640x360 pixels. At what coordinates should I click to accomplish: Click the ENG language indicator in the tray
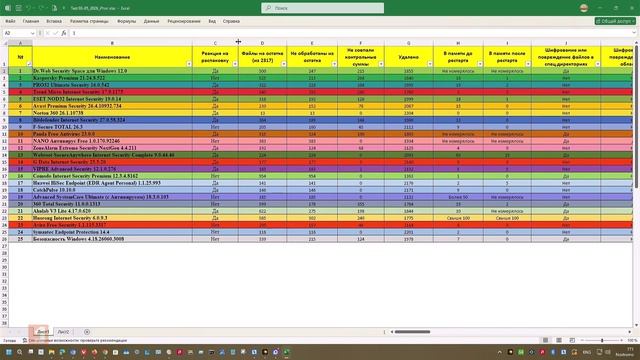click(587, 352)
